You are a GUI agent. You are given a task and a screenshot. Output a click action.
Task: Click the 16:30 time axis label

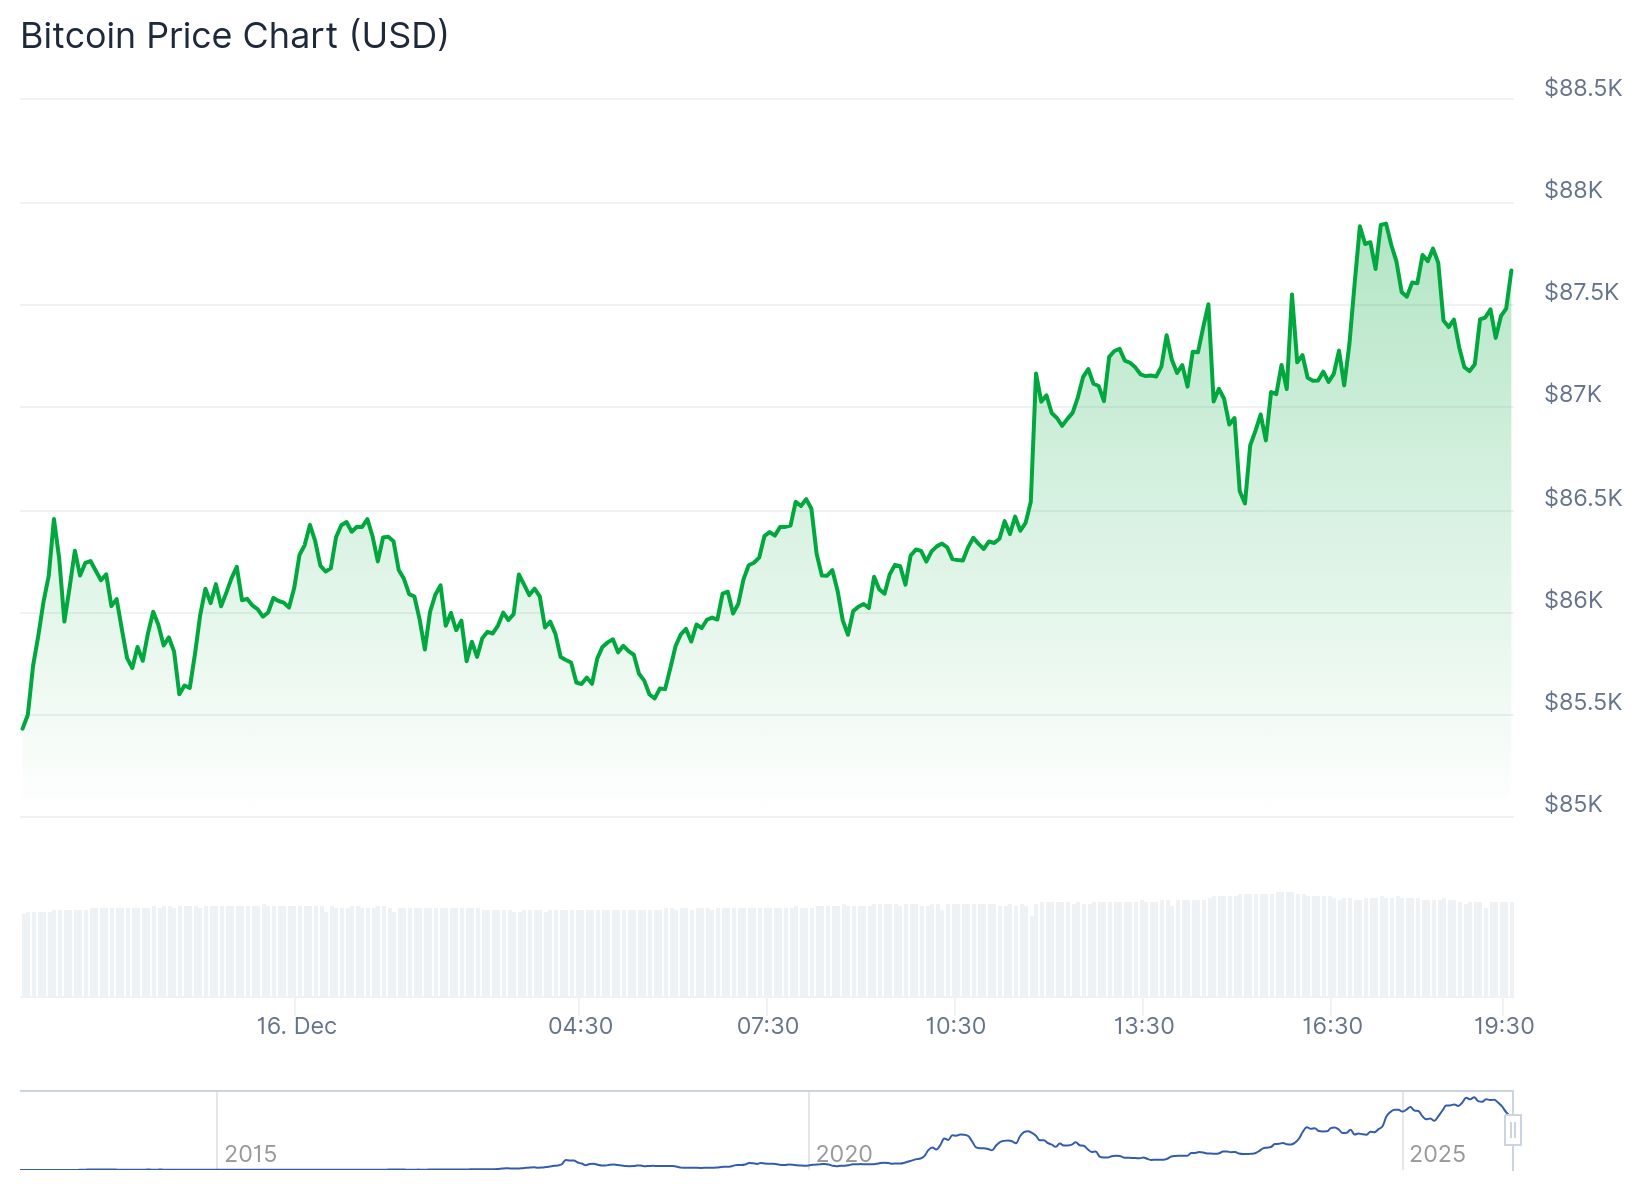pyautogui.click(x=1332, y=1026)
